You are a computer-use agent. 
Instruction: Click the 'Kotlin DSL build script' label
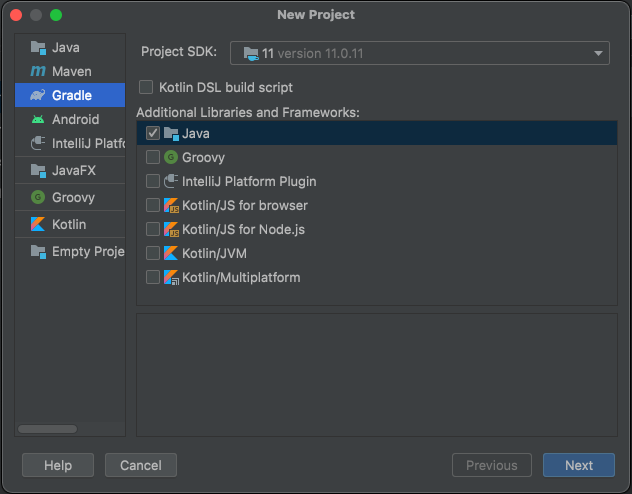pos(226,87)
